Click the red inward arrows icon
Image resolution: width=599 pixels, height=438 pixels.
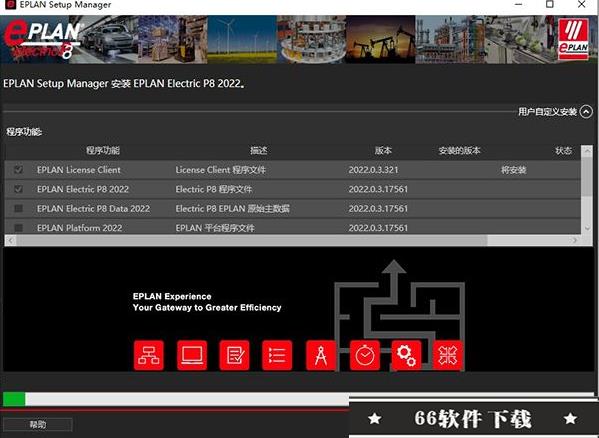click(448, 356)
